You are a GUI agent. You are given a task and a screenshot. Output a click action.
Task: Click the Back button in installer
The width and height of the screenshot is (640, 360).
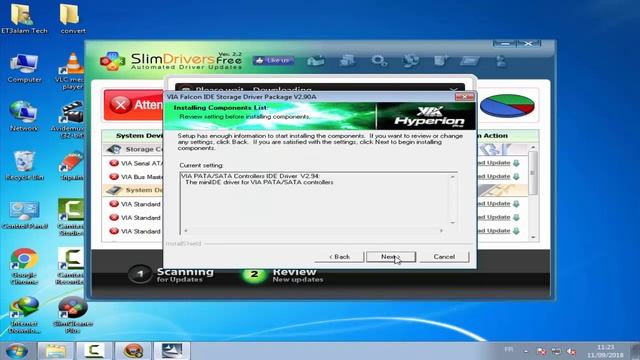pos(339,257)
